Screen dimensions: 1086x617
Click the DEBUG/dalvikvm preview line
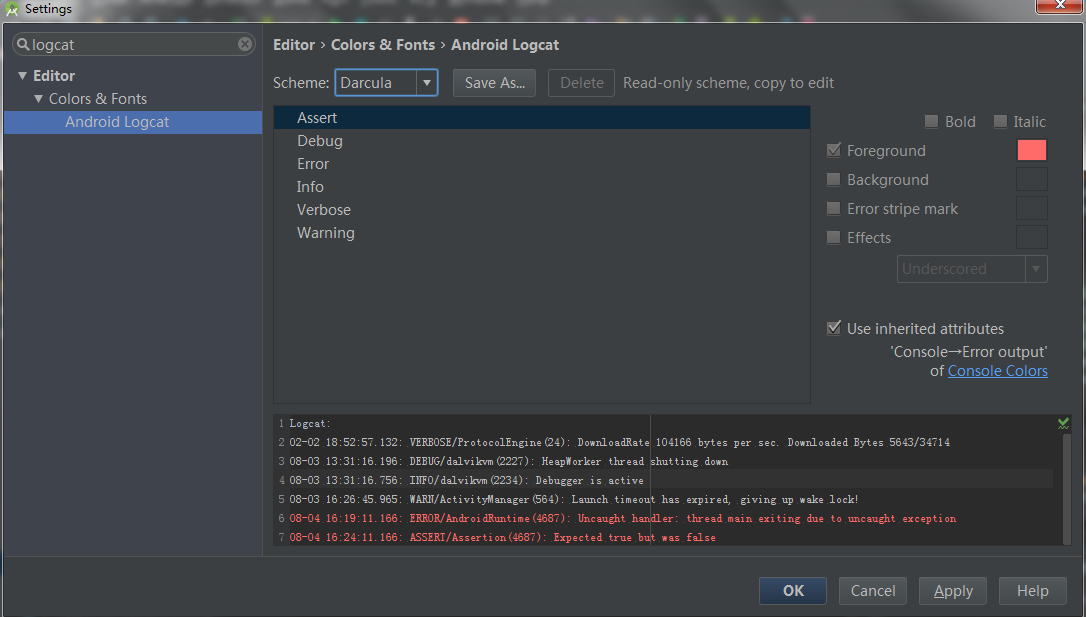(x=509, y=461)
